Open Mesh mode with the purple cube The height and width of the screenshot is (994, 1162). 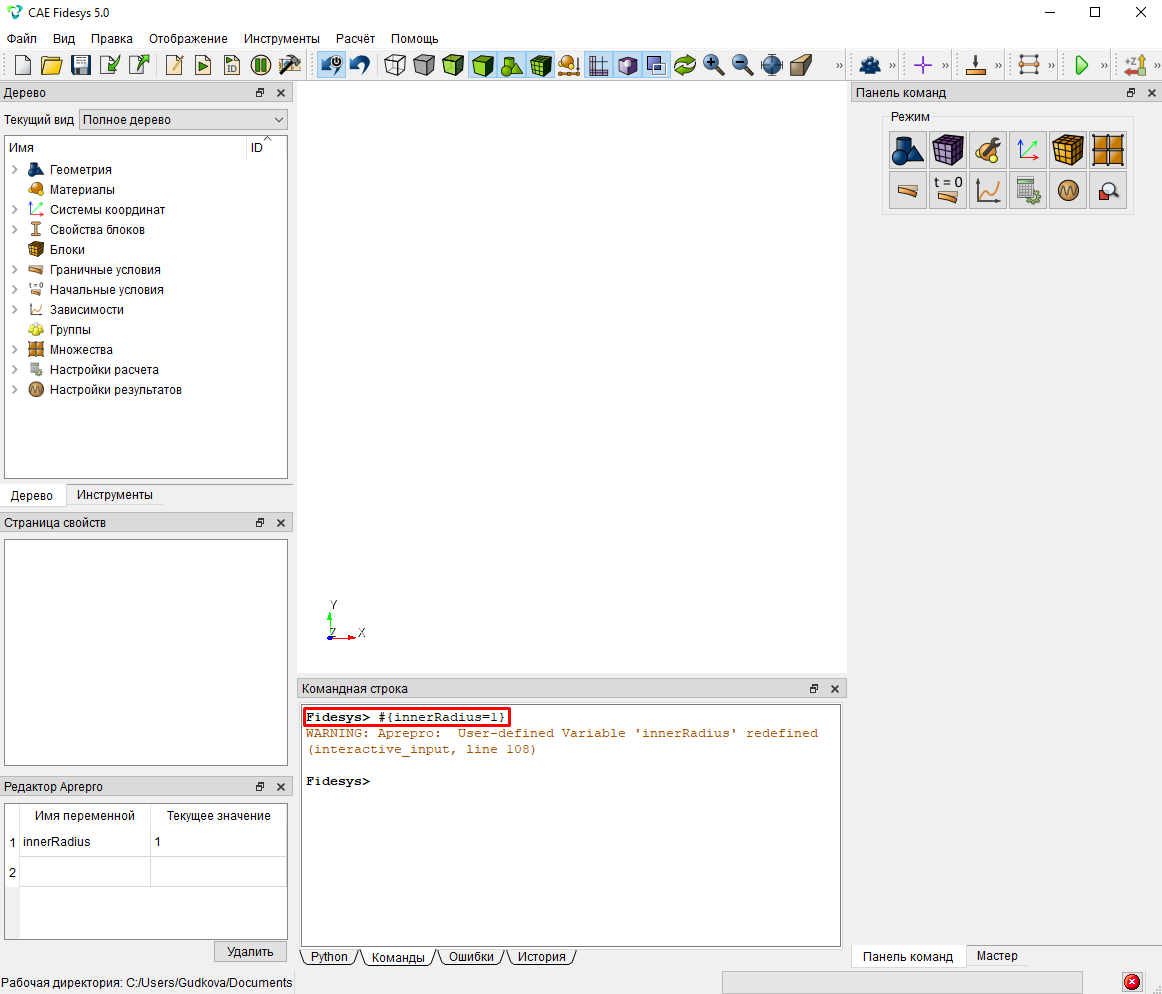(x=947, y=150)
